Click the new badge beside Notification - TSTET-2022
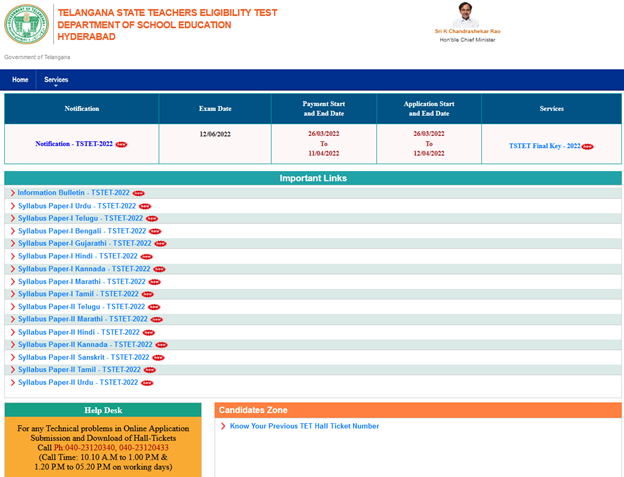Screen dimensions: 624x477 click(x=121, y=144)
